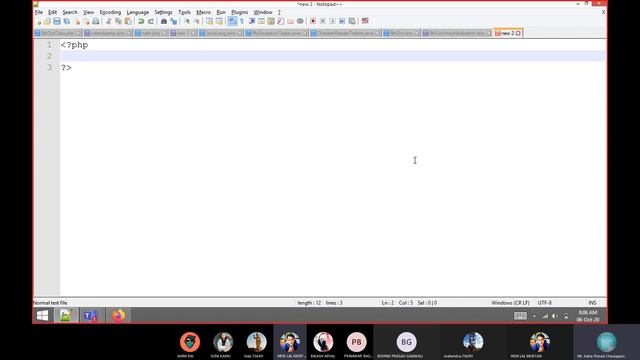Screen dimensions: 640x360
Task: Click 'Ln : 2' in the status bar
Action: [x=388, y=303]
